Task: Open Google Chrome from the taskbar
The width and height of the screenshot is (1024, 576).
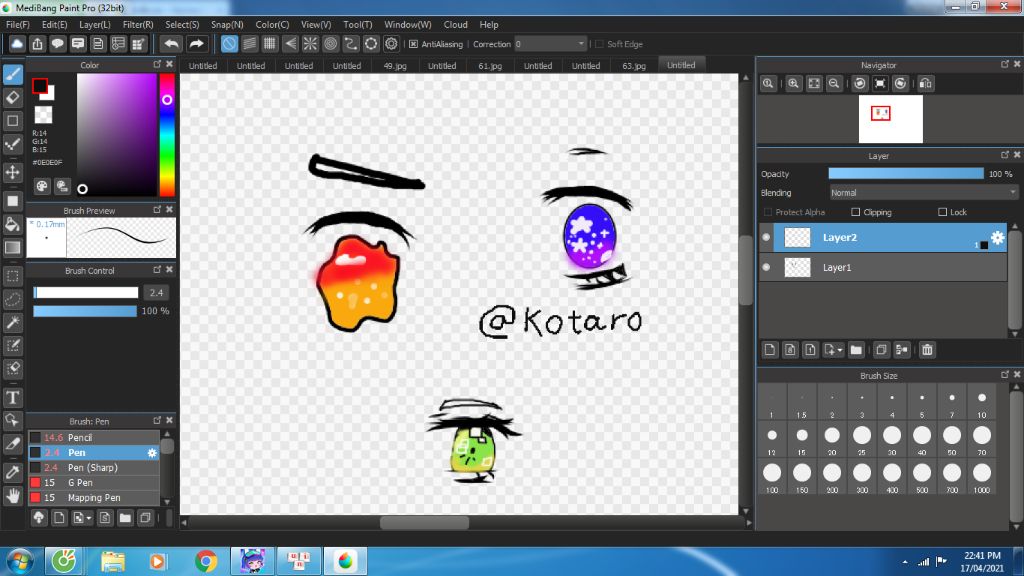Action: coord(206,561)
